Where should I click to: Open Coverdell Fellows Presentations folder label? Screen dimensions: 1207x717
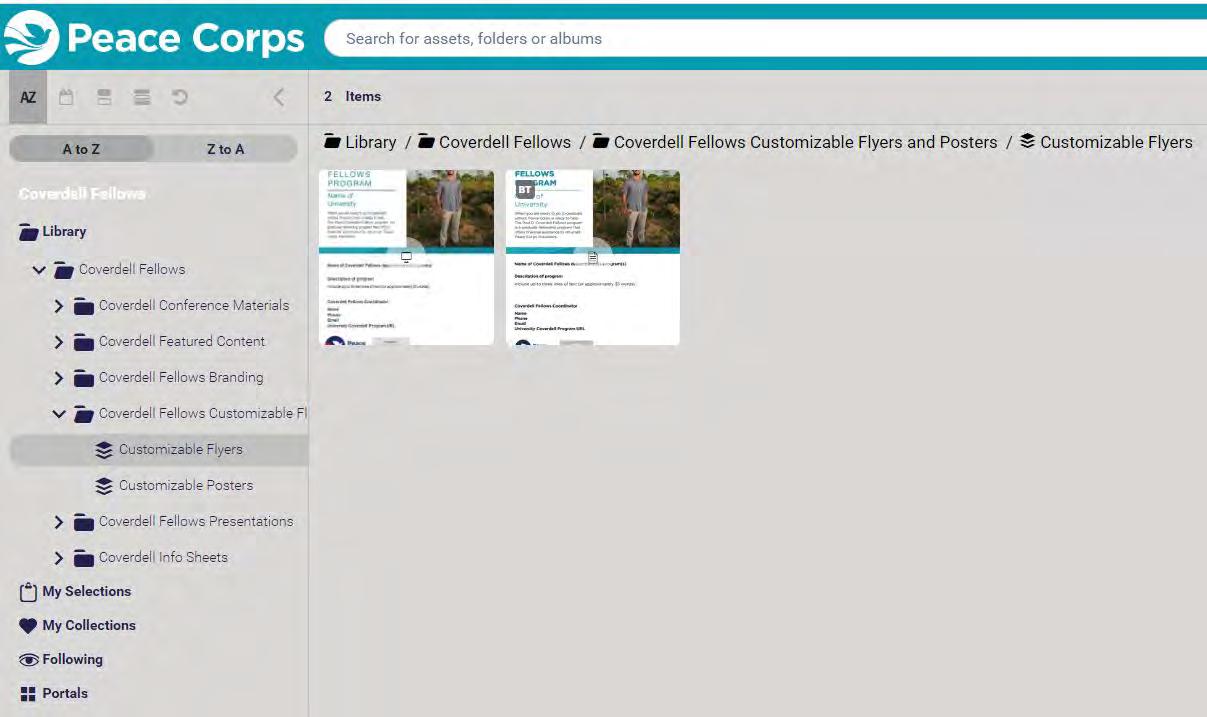[x=196, y=522]
